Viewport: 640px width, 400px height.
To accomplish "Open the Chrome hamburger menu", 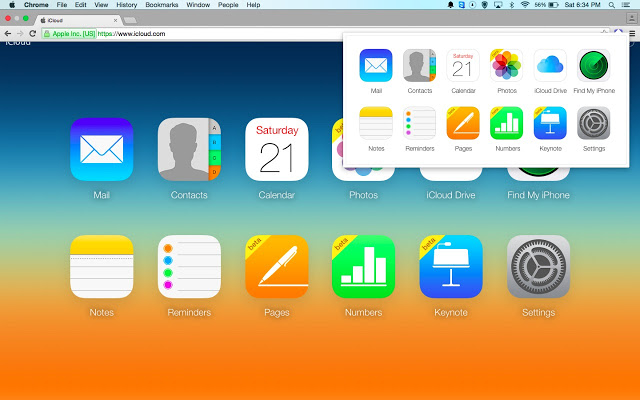I will [x=632, y=33].
